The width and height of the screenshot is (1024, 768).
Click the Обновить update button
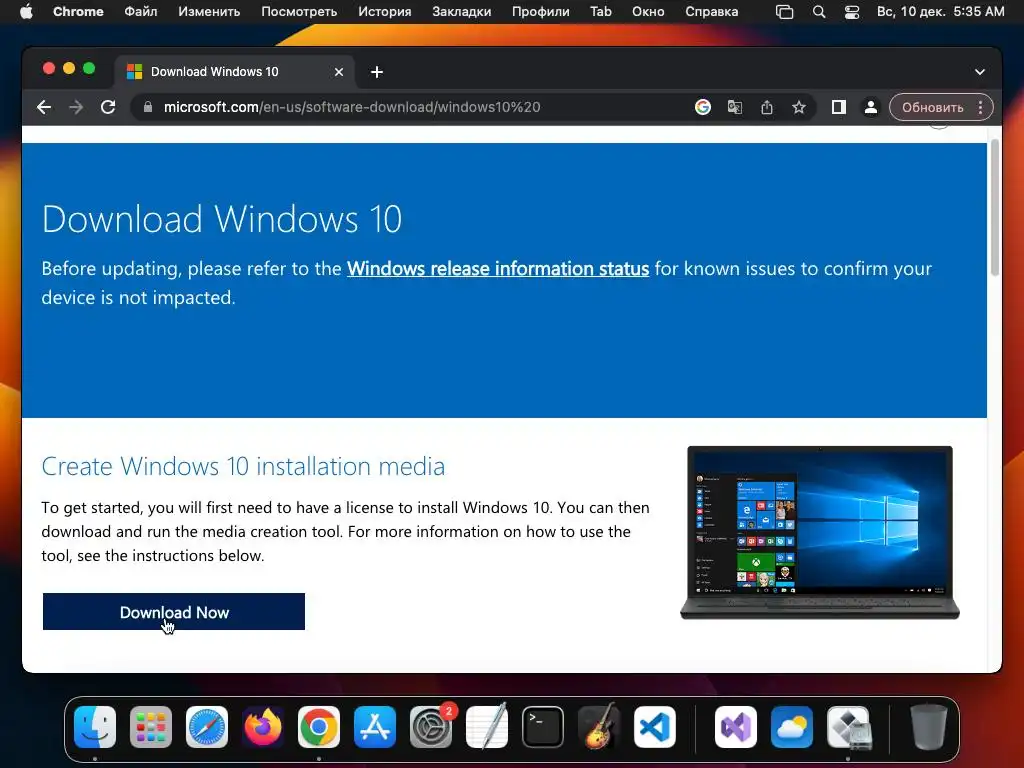tap(933, 107)
